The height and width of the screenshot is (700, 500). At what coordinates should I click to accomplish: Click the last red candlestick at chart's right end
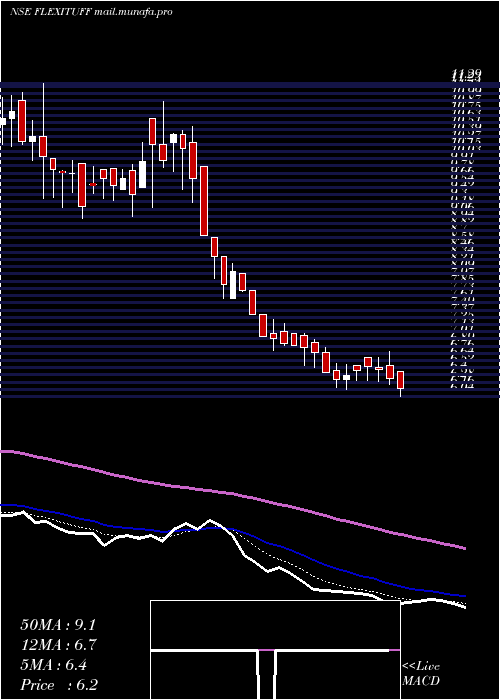(400, 379)
